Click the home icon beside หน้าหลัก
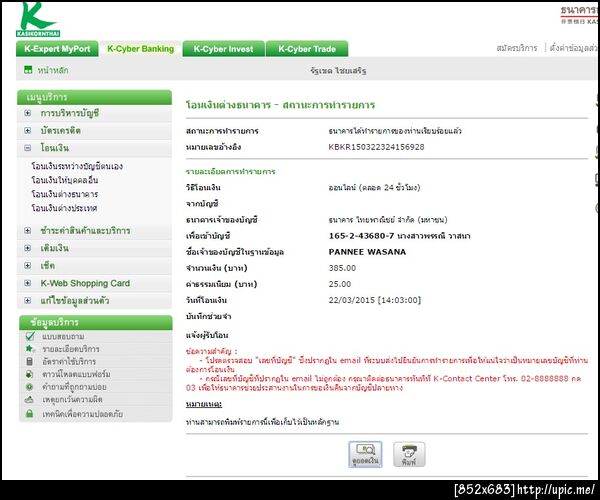The image size is (600, 500). [28, 70]
